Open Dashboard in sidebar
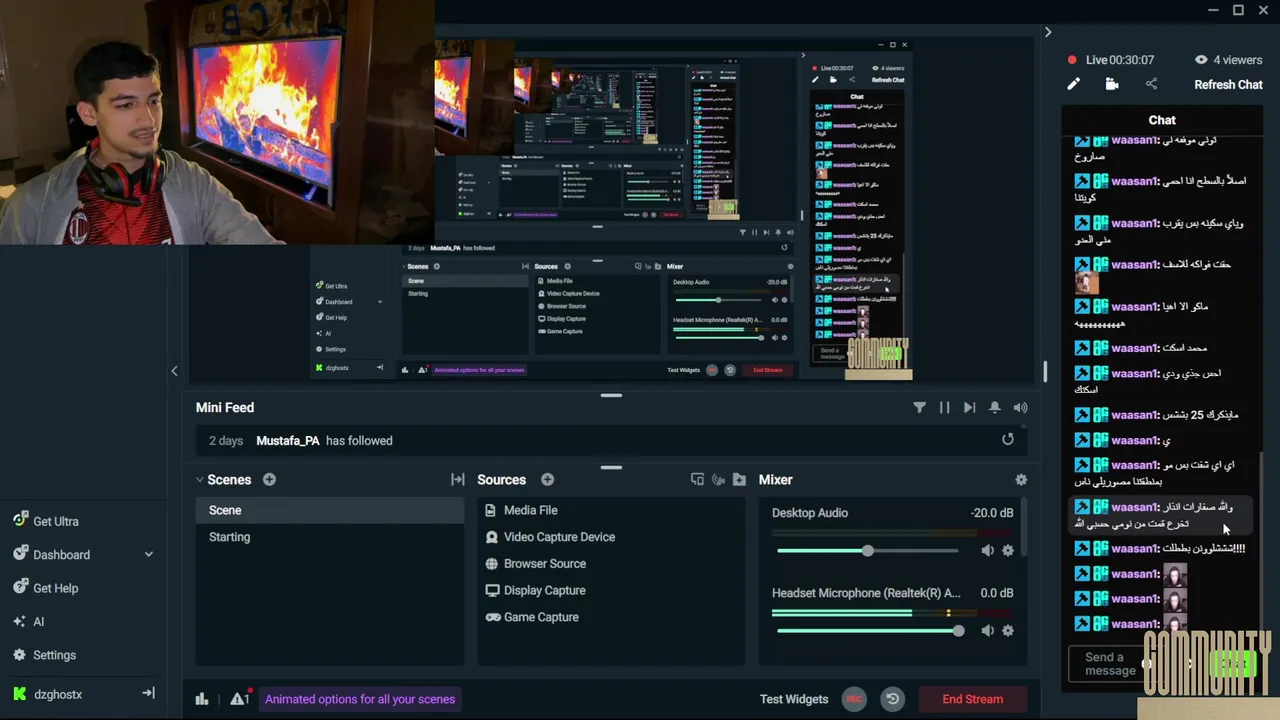 (52, 554)
